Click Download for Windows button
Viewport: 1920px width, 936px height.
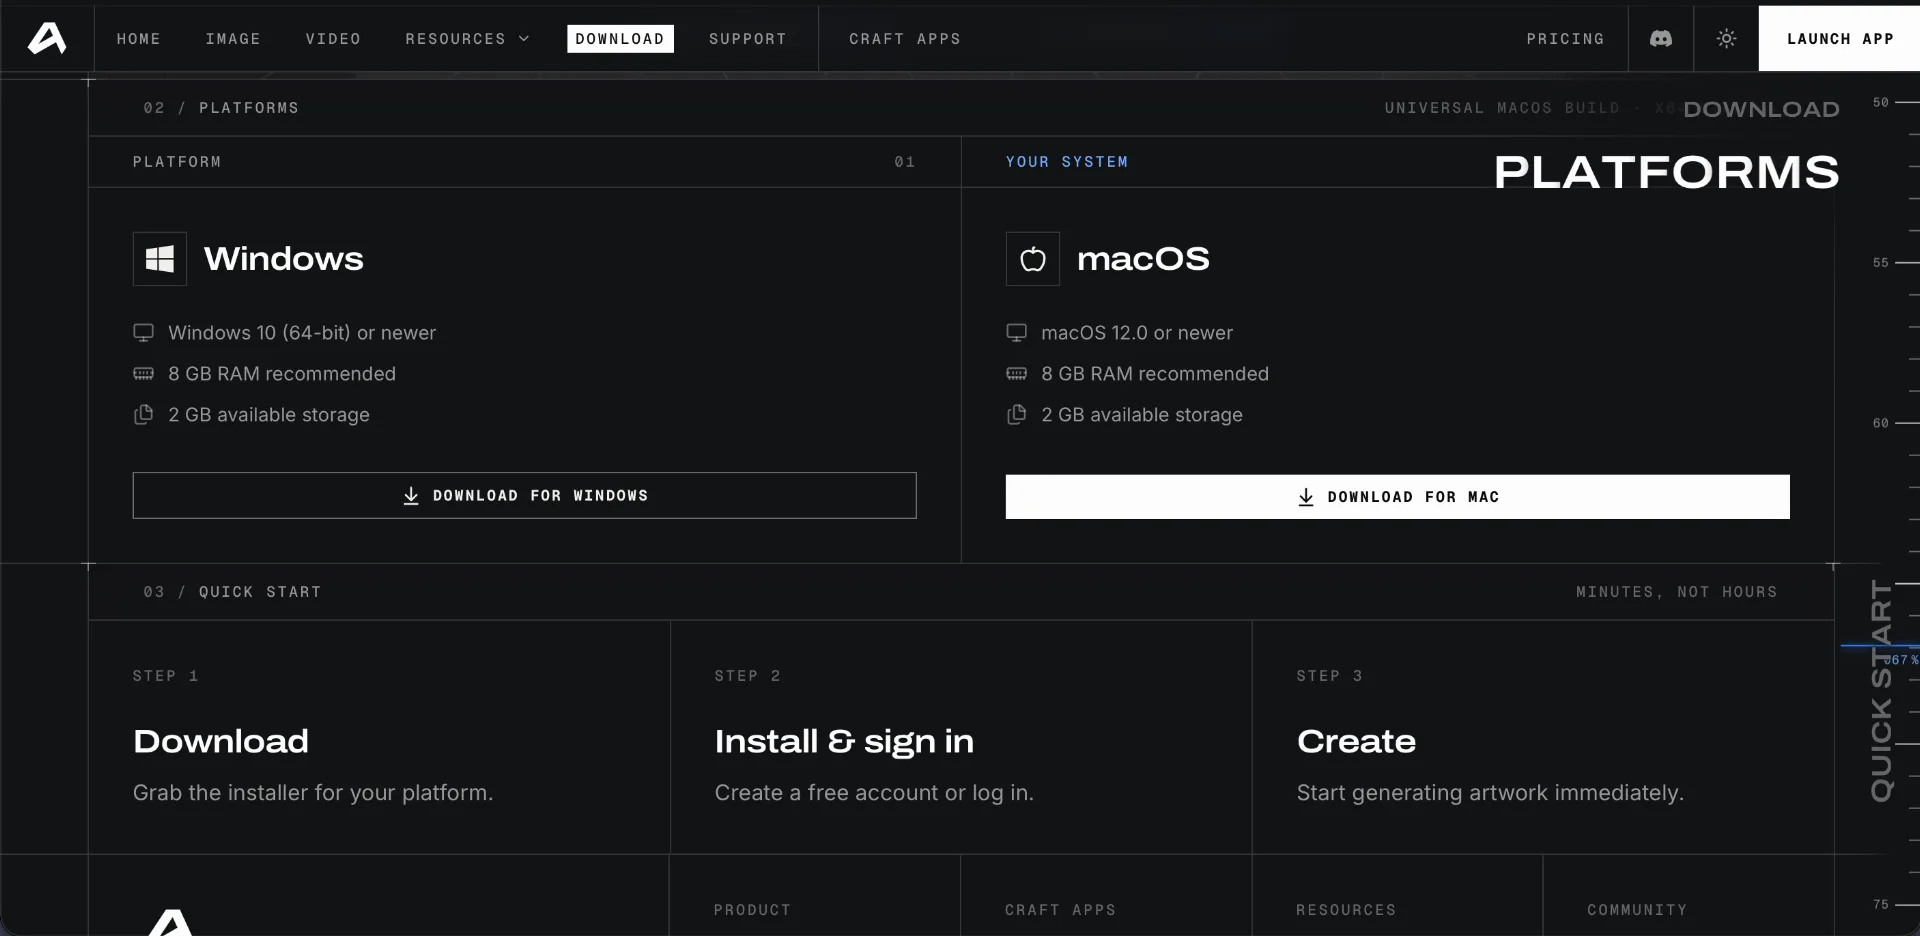click(525, 495)
